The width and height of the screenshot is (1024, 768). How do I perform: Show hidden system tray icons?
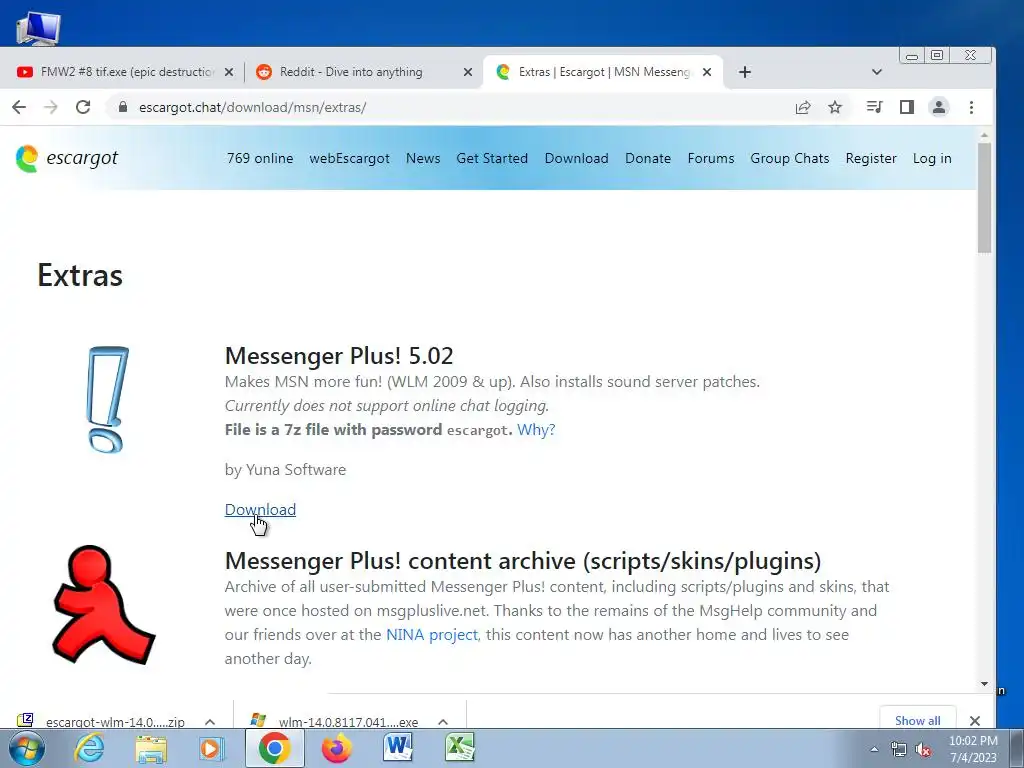[874, 749]
